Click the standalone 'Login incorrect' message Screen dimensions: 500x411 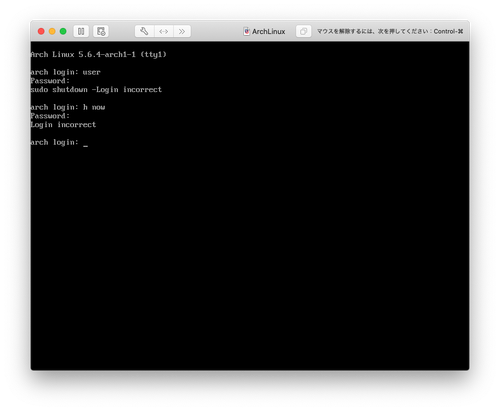click(63, 125)
